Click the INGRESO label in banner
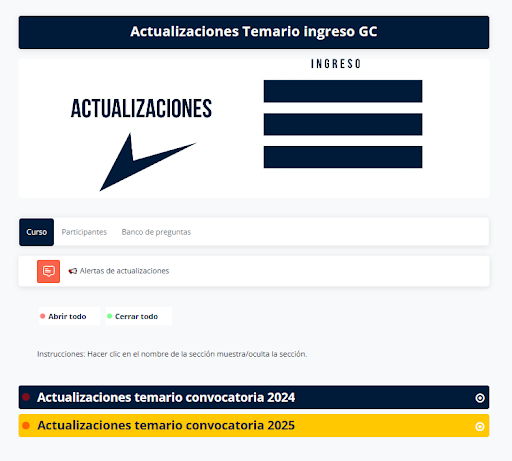Screen dimensions: 512x461 pyautogui.click(x=336, y=64)
